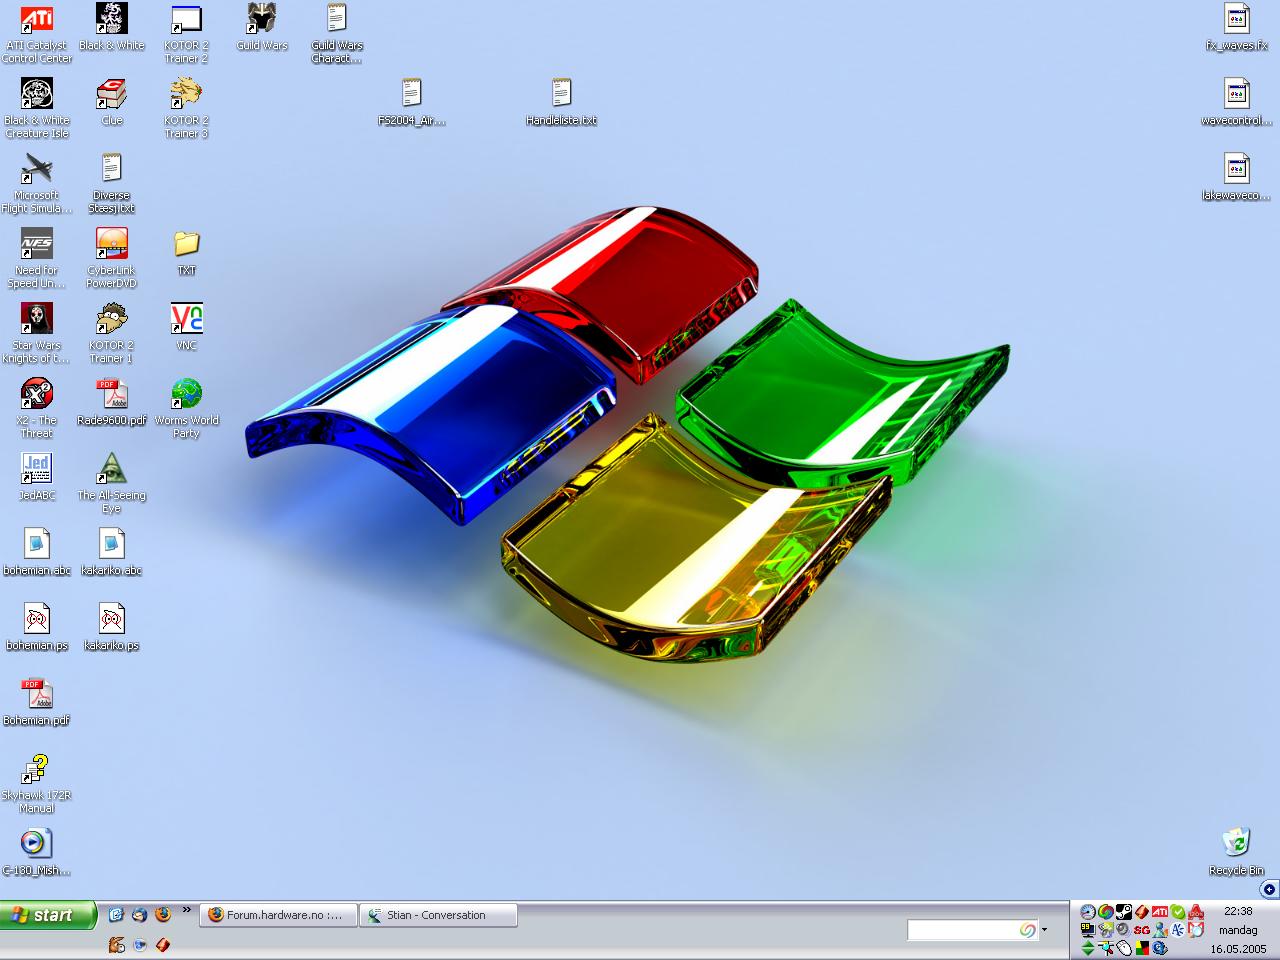Viewport: 1280px width, 960px height.
Task: Select the wavecontrol... file icon
Action: [x=1237, y=102]
